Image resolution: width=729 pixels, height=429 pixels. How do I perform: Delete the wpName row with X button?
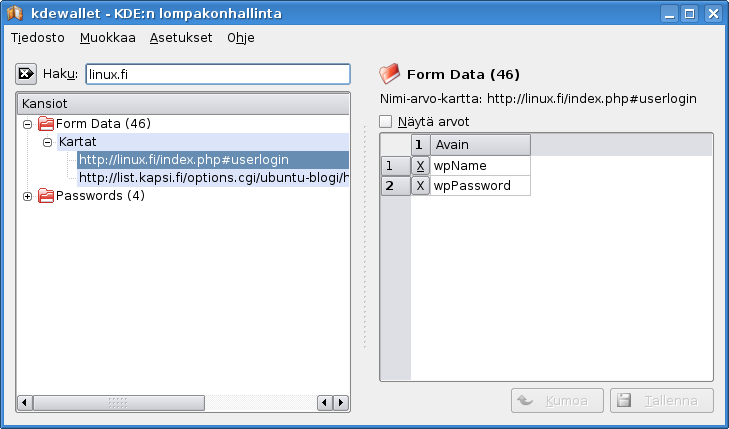point(421,166)
